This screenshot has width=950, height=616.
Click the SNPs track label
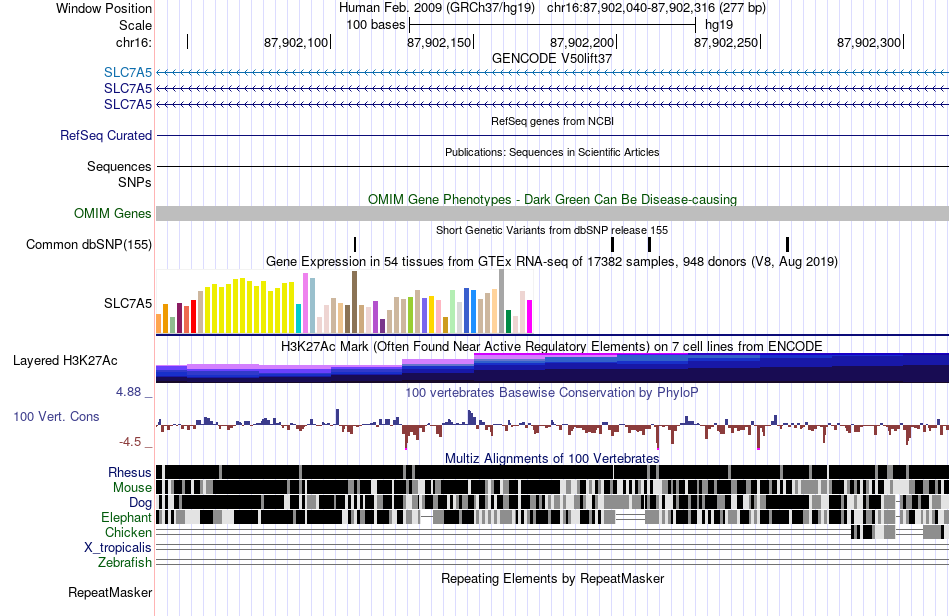coord(135,182)
